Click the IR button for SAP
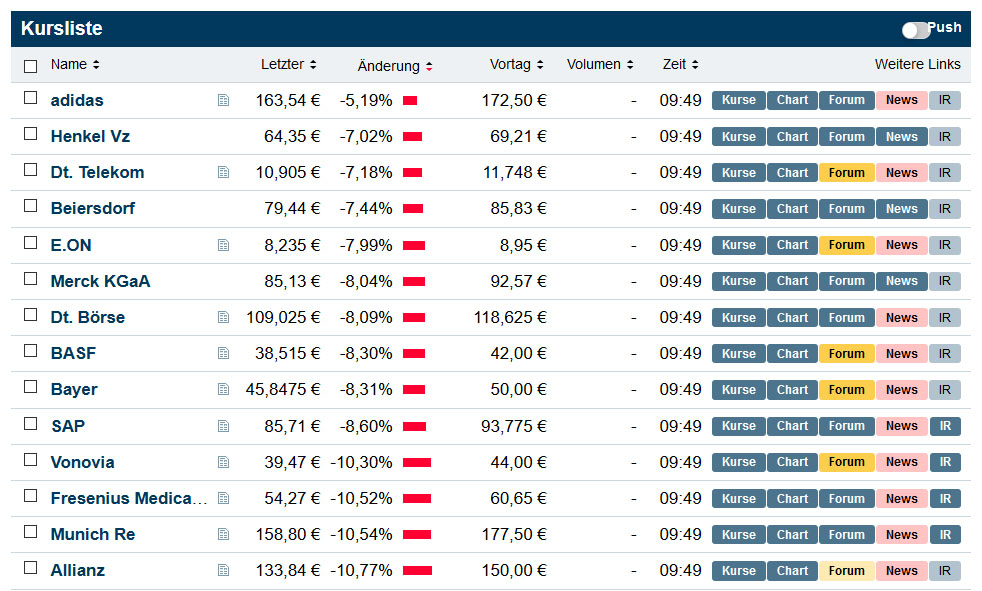982x591 pixels. coord(944,426)
